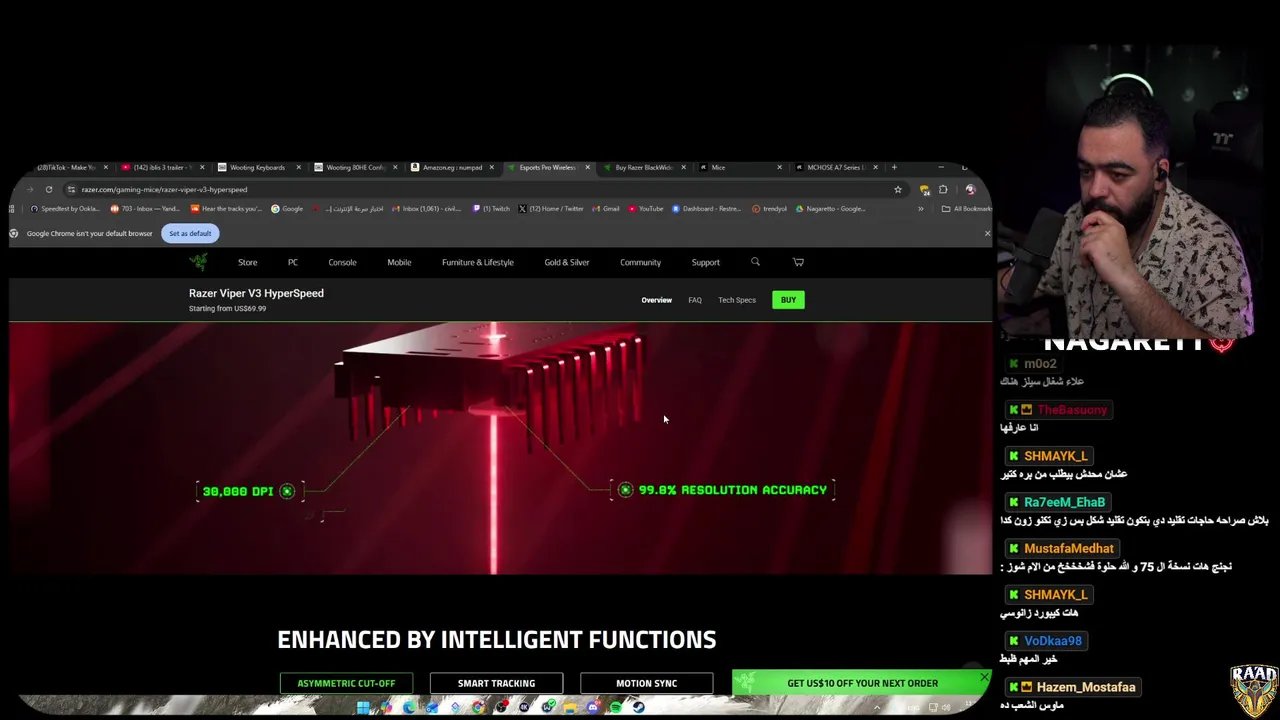Open the All Bookmarks folder
This screenshot has width=1280, height=720.
tap(966, 209)
